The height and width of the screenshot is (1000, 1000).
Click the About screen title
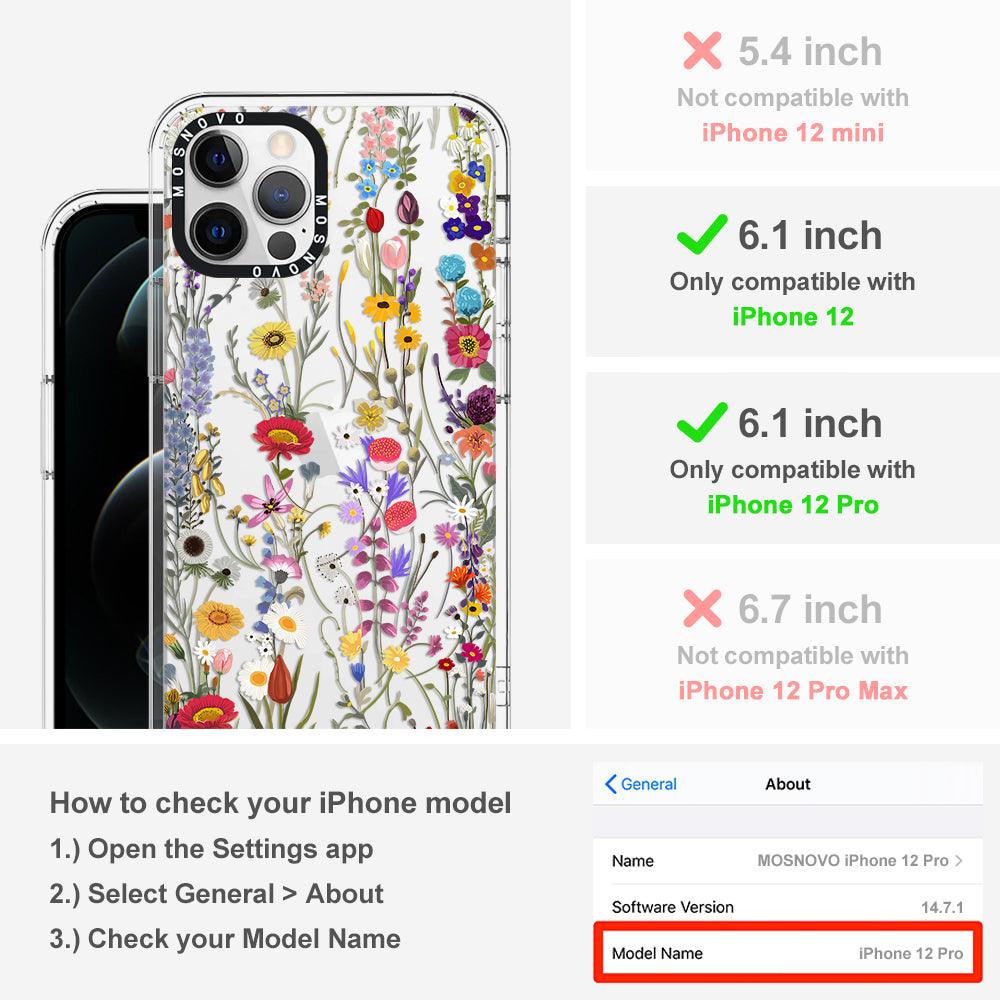[788, 784]
